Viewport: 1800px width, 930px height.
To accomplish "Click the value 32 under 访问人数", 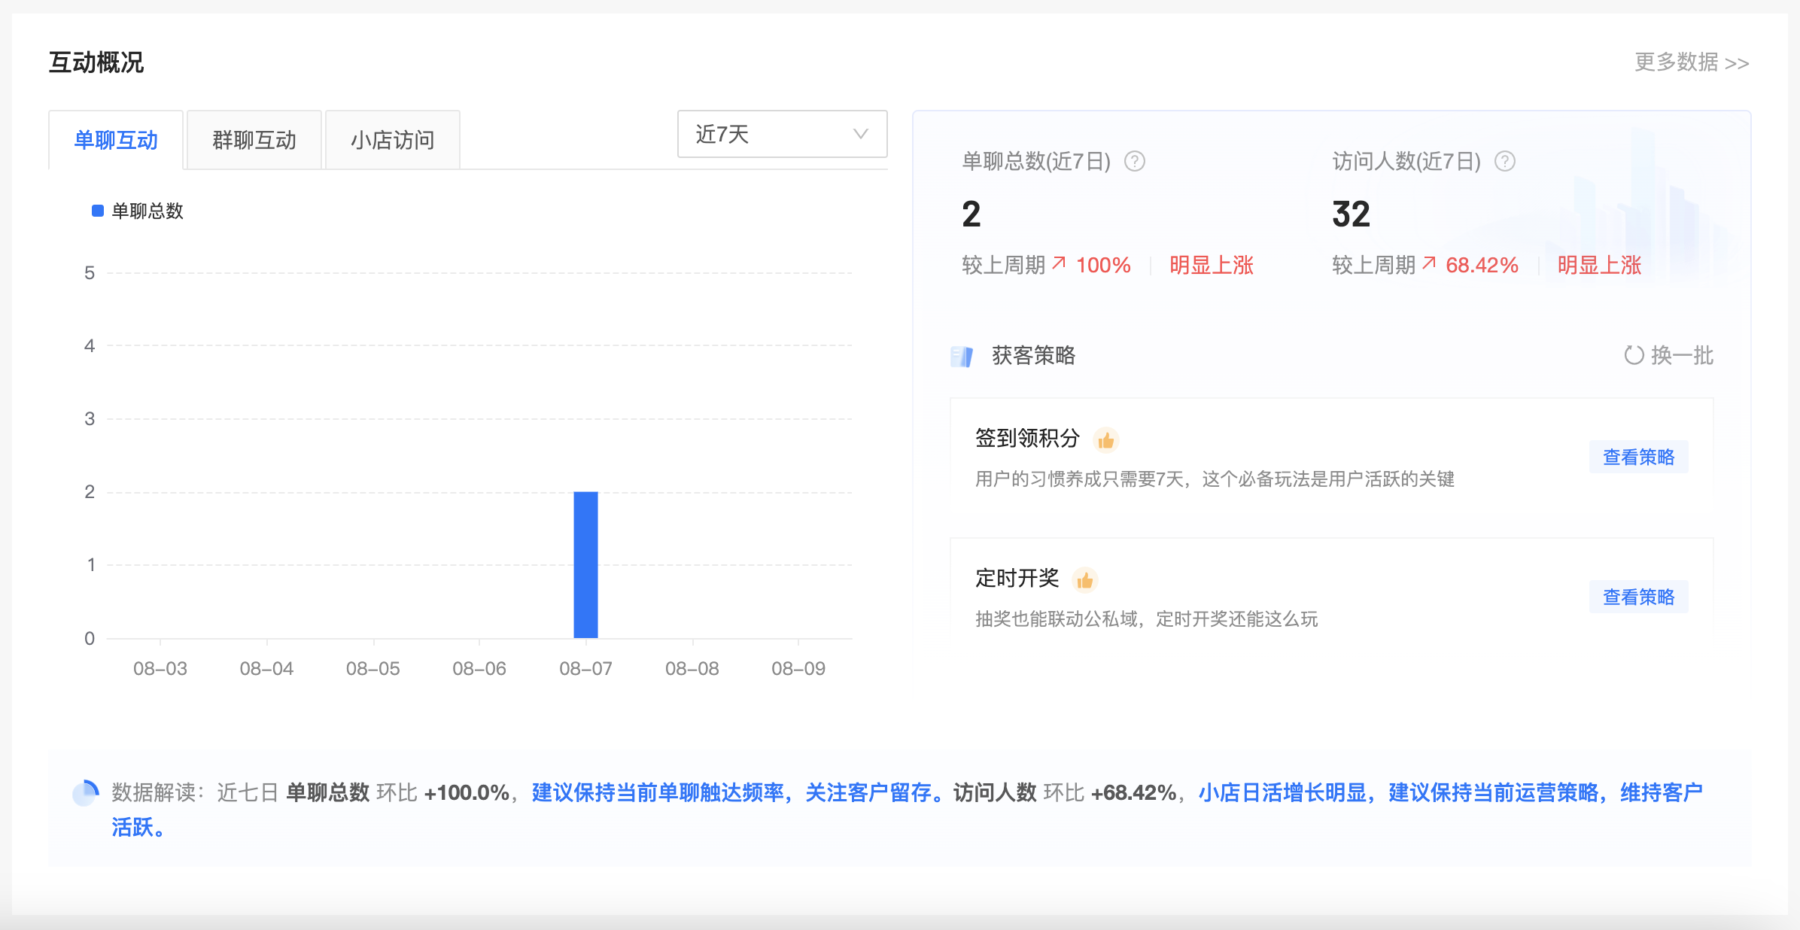I will pos(1351,214).
